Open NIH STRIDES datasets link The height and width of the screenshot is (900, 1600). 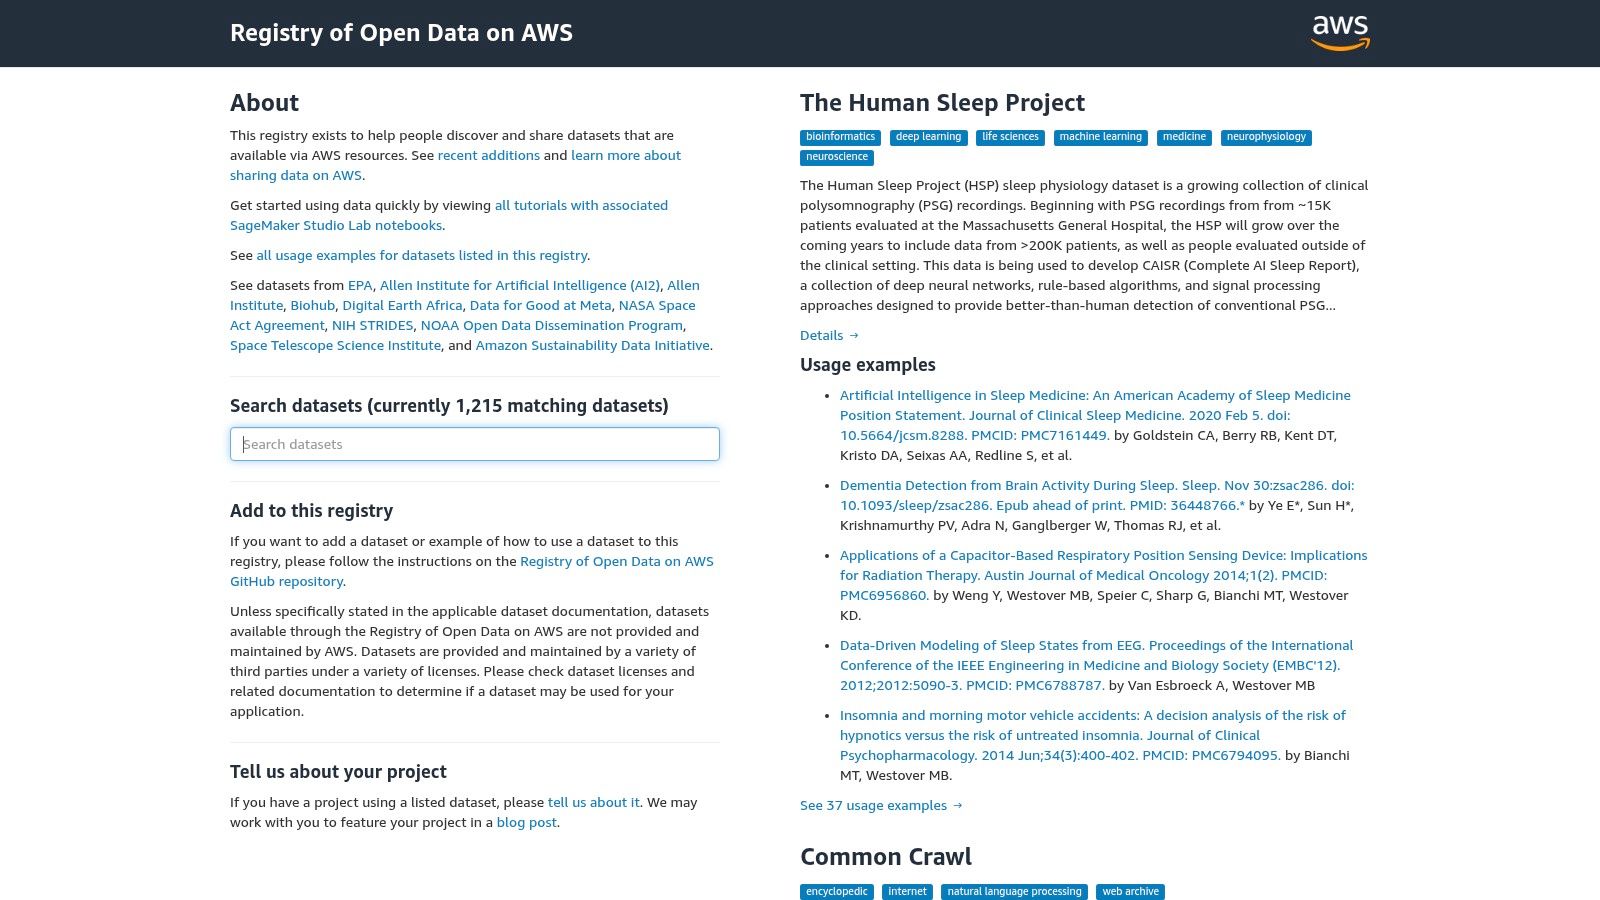(x=372, y=325)
